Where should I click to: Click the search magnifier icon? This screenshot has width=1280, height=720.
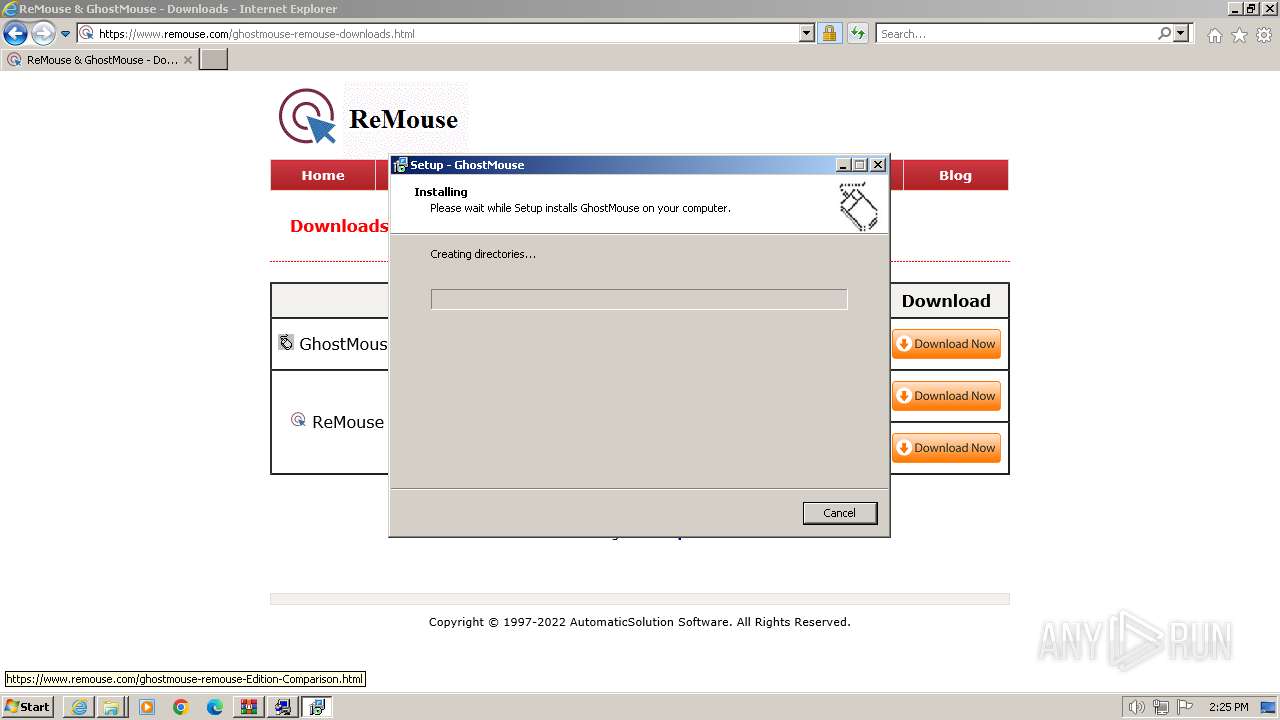(x=1164, y=33)
